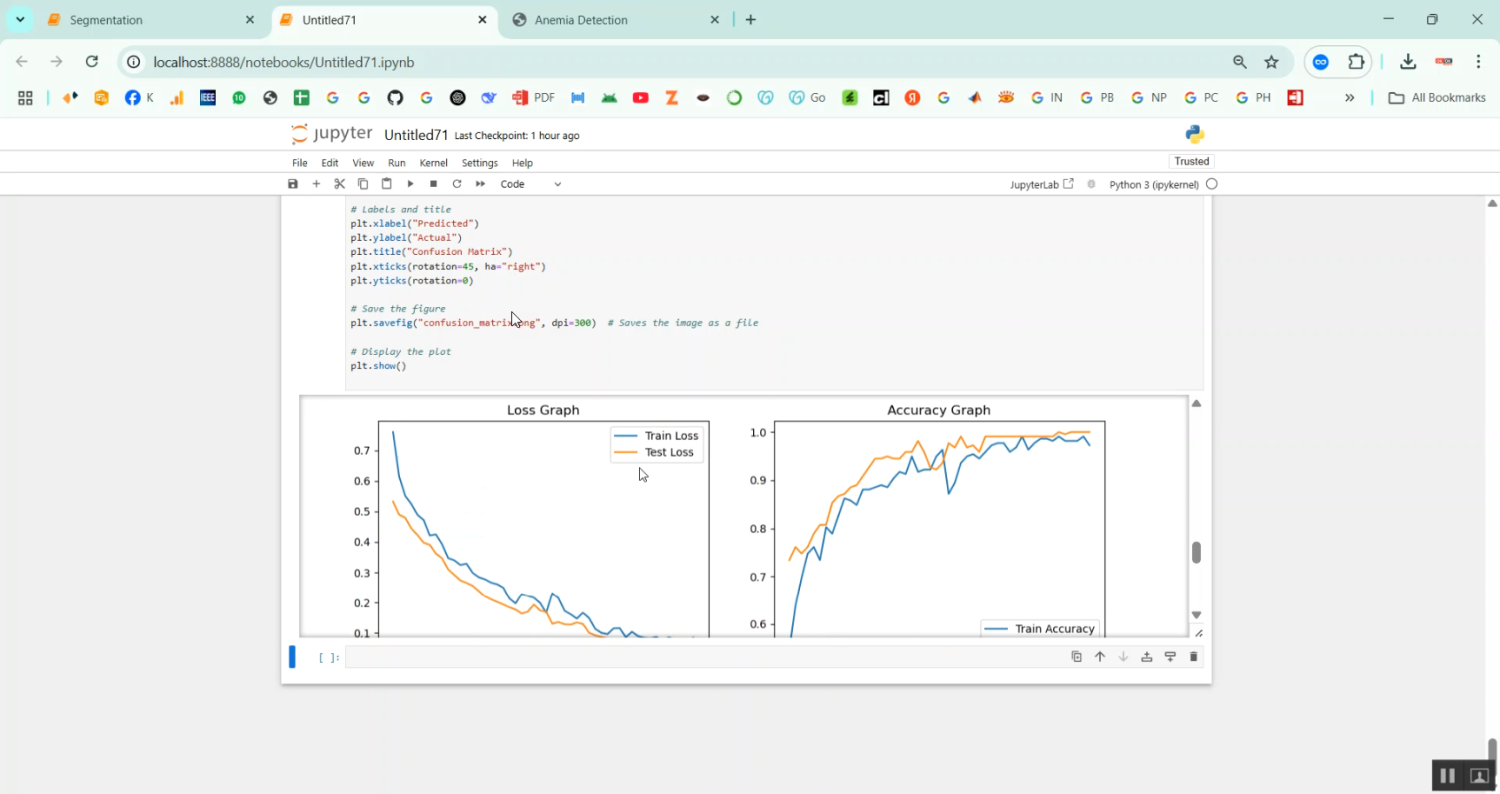Delete the empty cell using trash icon
The image size is (1500, 794).
(x=1193, y=657)
